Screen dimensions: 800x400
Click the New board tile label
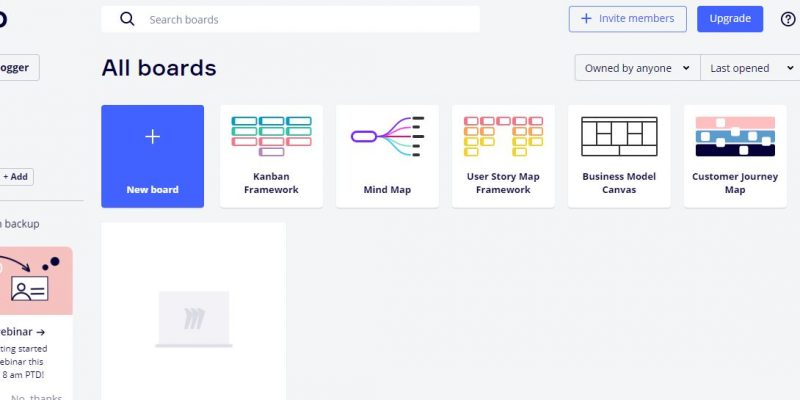click(153, 189)
